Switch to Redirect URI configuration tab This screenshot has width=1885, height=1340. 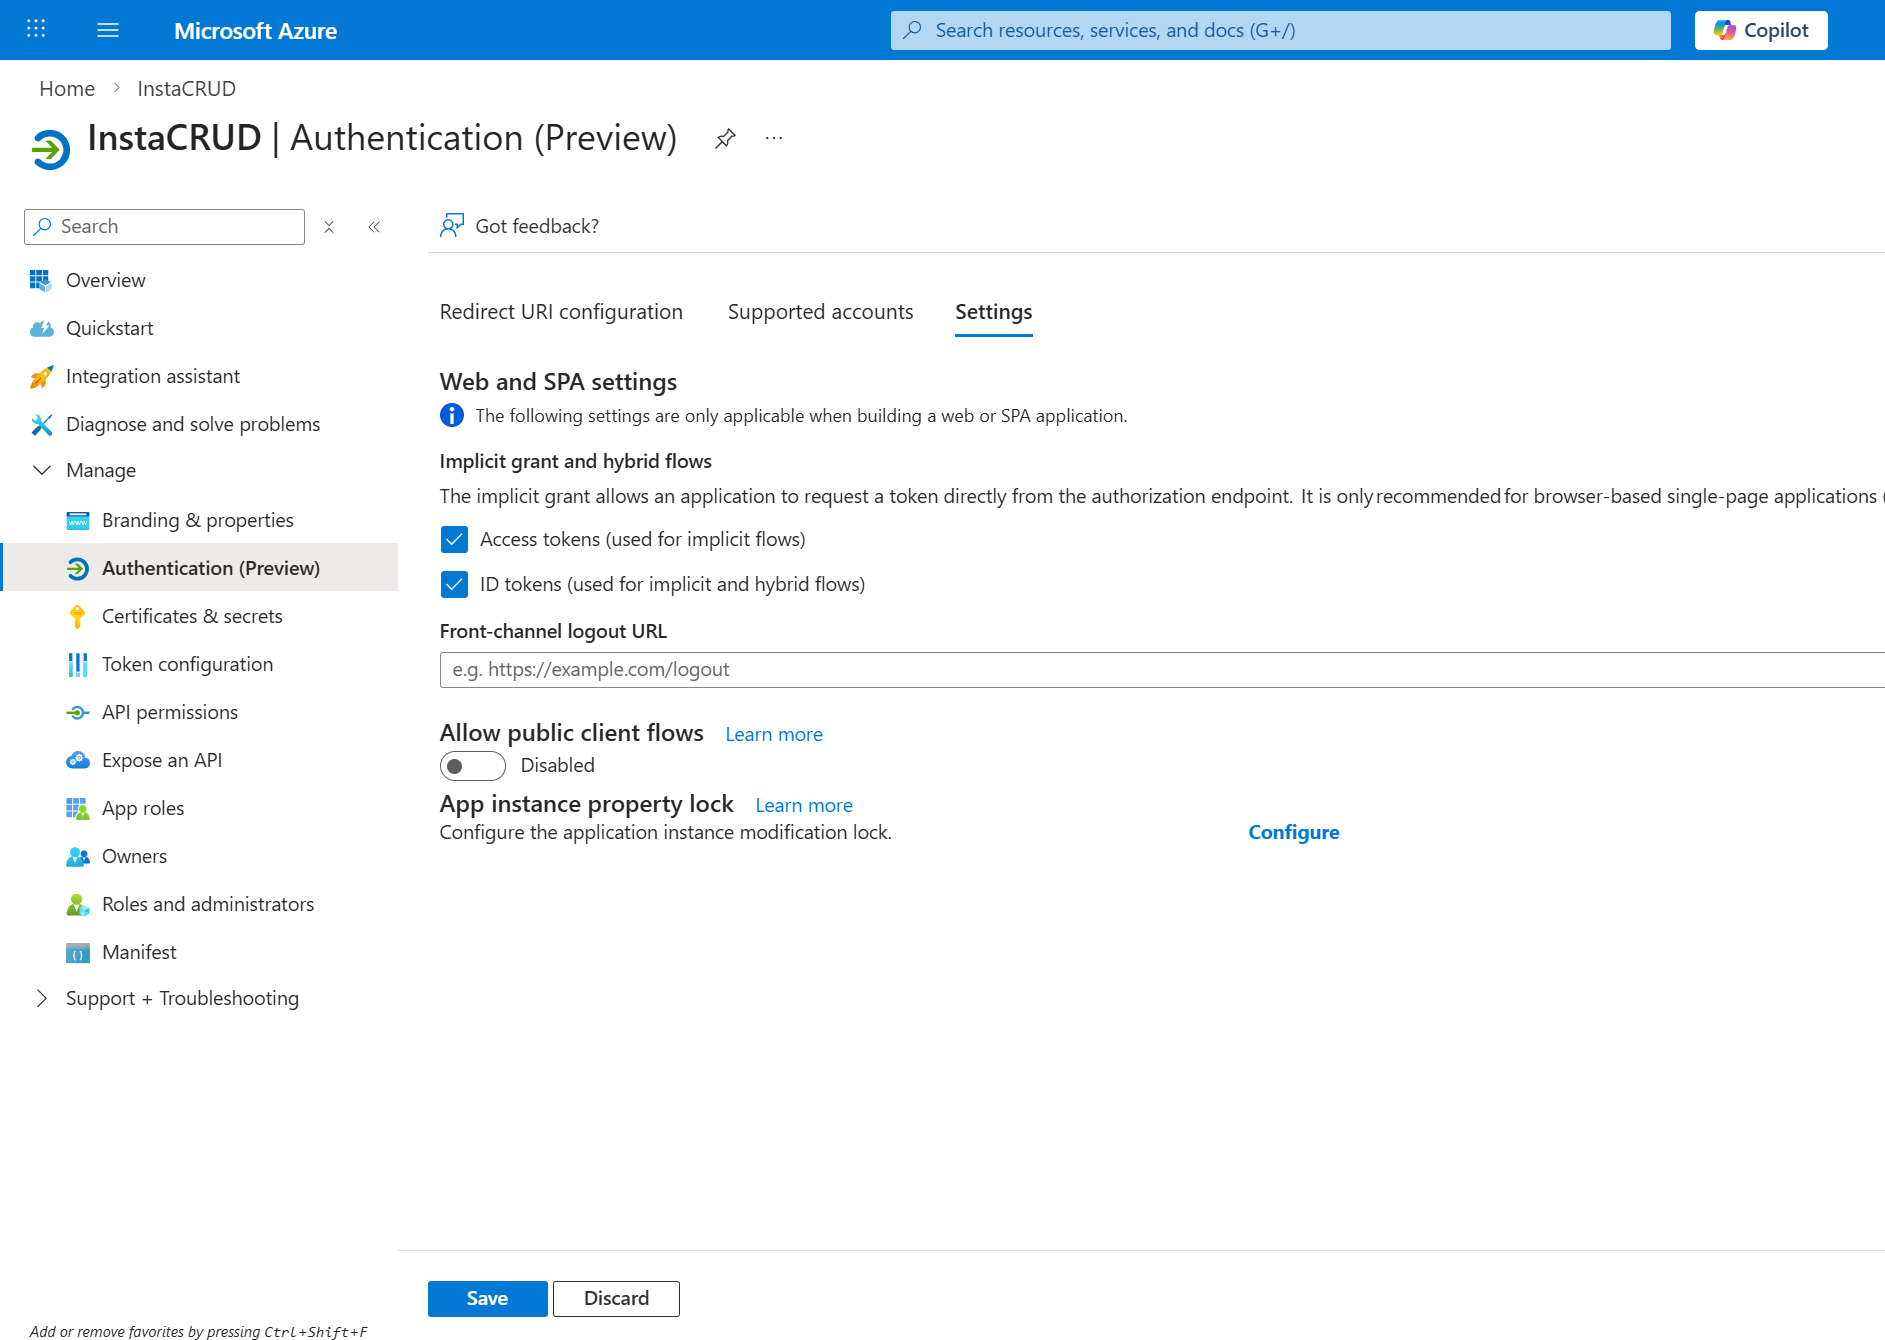click(x=561, y=312)
